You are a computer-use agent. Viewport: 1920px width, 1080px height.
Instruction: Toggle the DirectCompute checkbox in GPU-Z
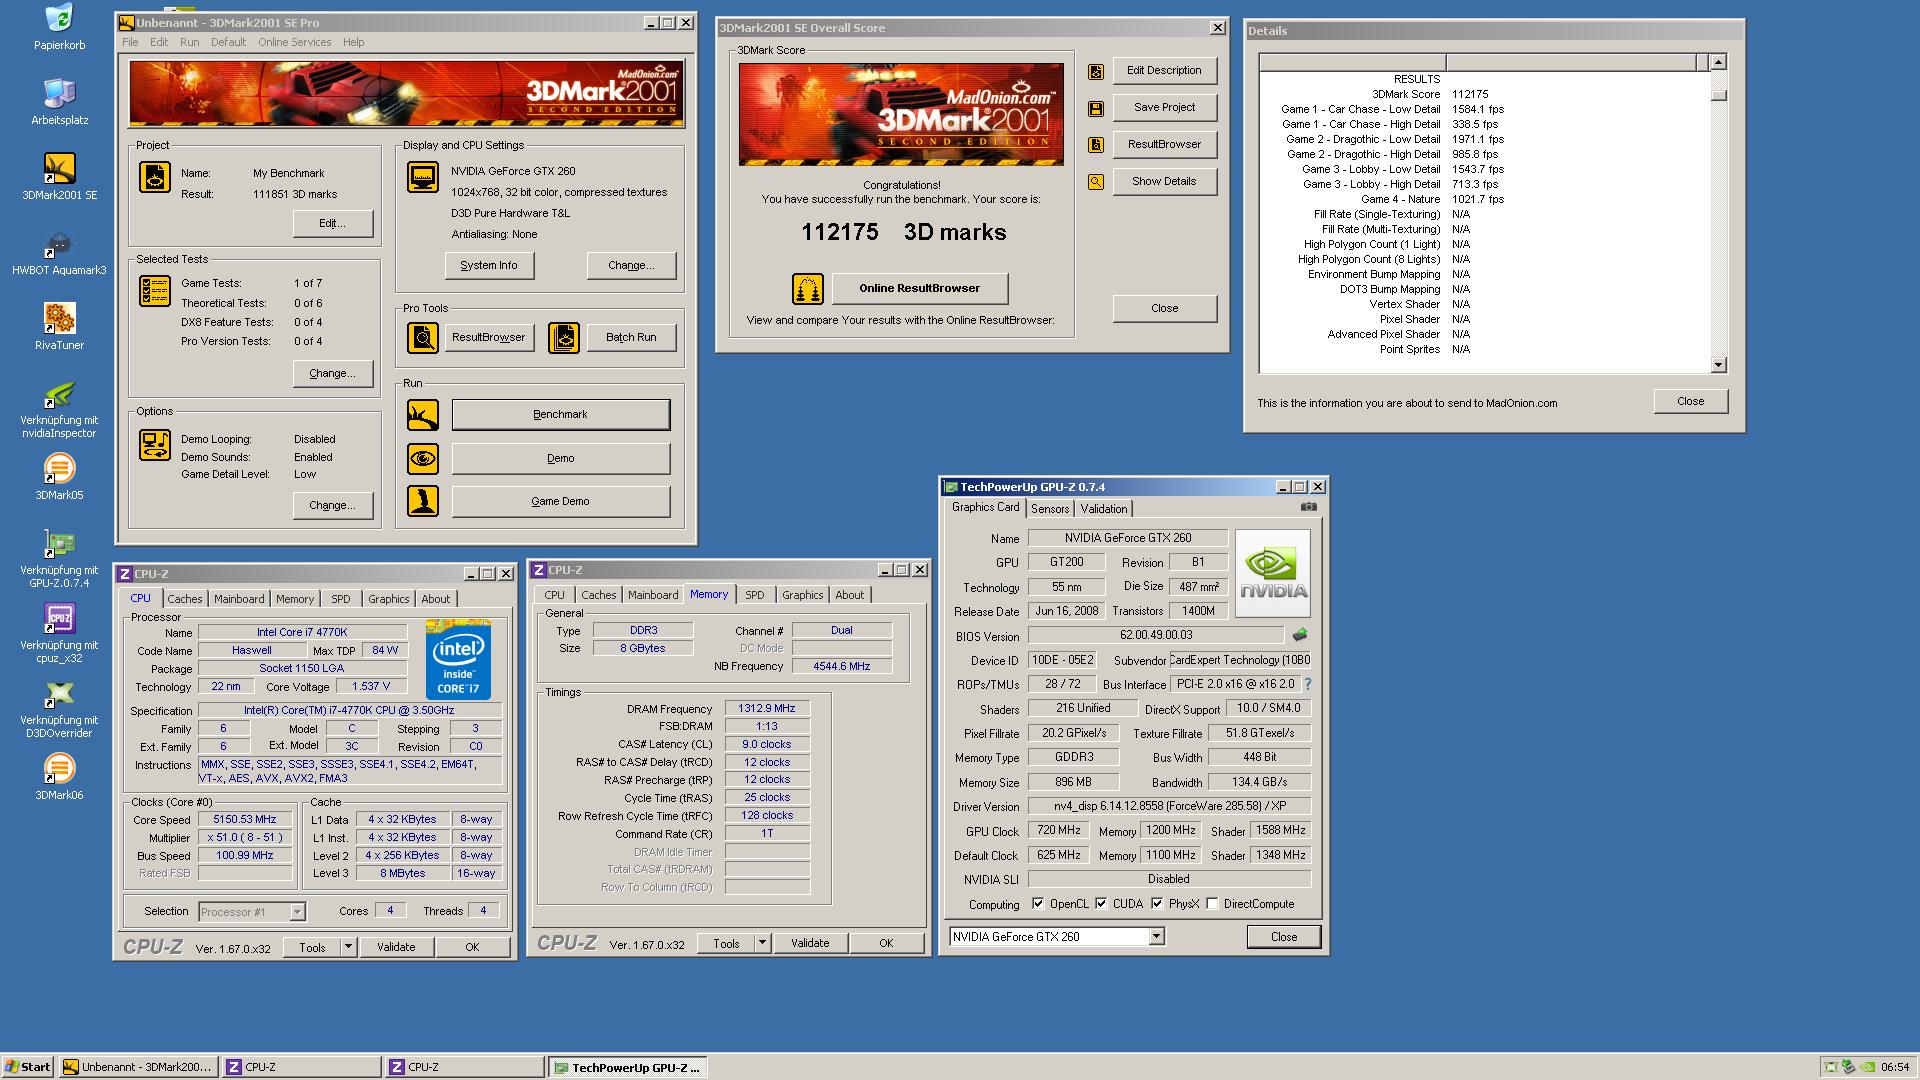click(x=1212, y=903)
